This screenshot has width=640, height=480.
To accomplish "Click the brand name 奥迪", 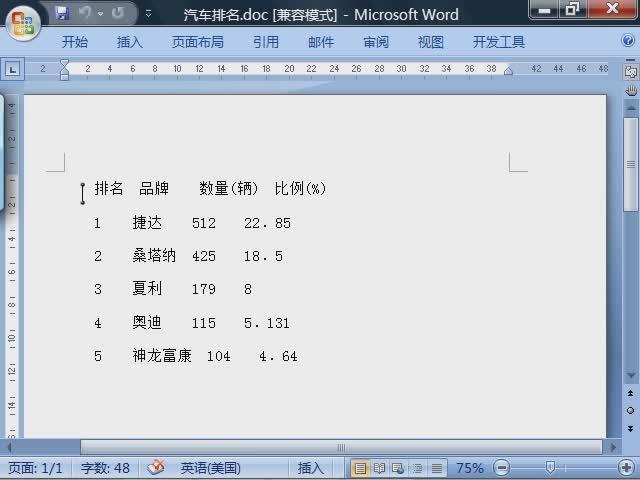I will 147,322.
